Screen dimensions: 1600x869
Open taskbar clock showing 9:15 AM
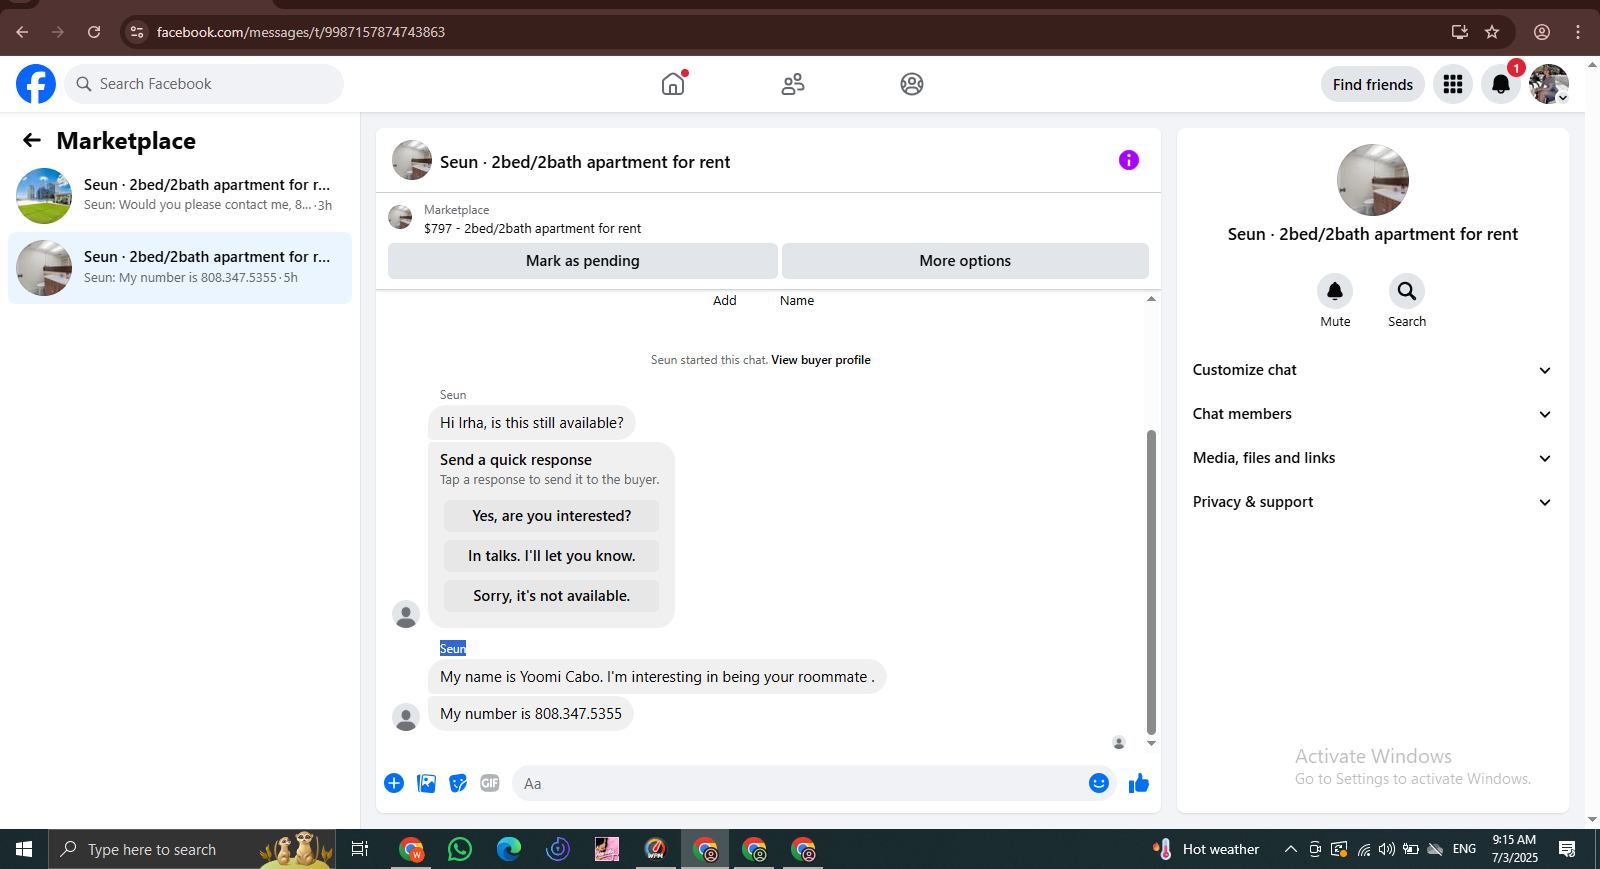pos(1514,849)
